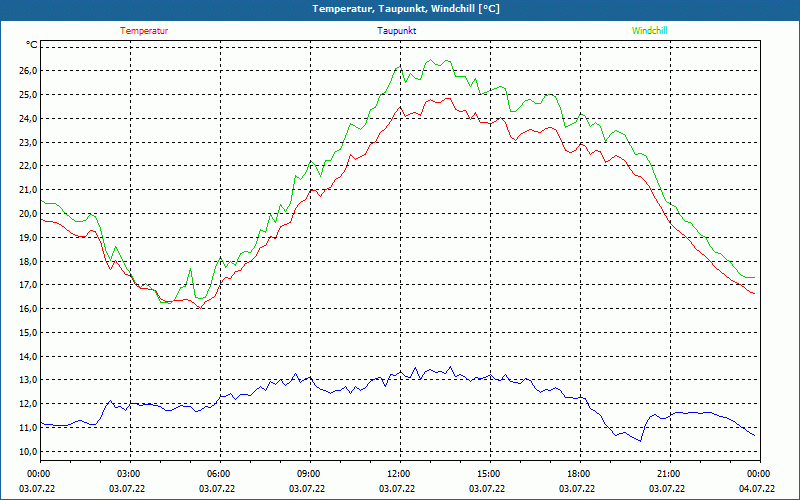Click the 03:00 time label on x-axis
This screenshot has width=800, height=500.
[x=130, y=474]
